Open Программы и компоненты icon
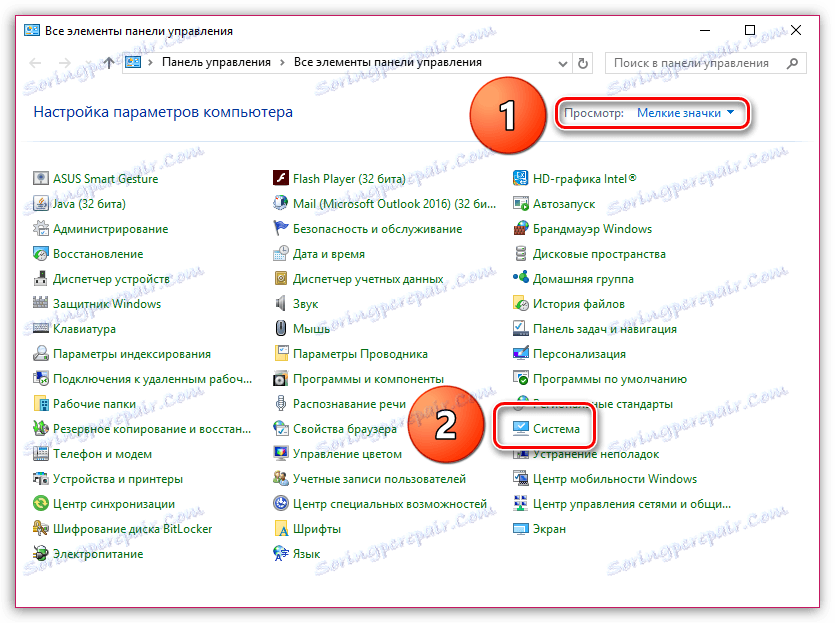 281,379
